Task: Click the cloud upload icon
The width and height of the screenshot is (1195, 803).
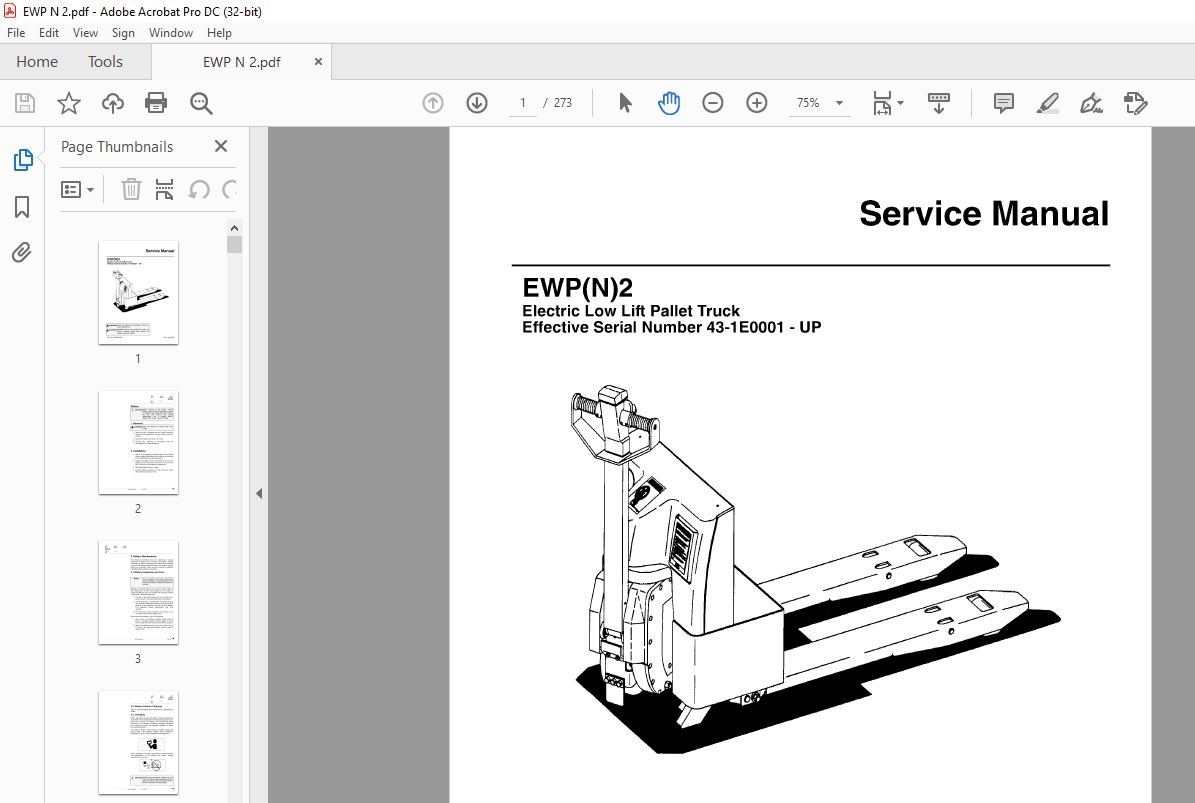Action: pos(113,103)
